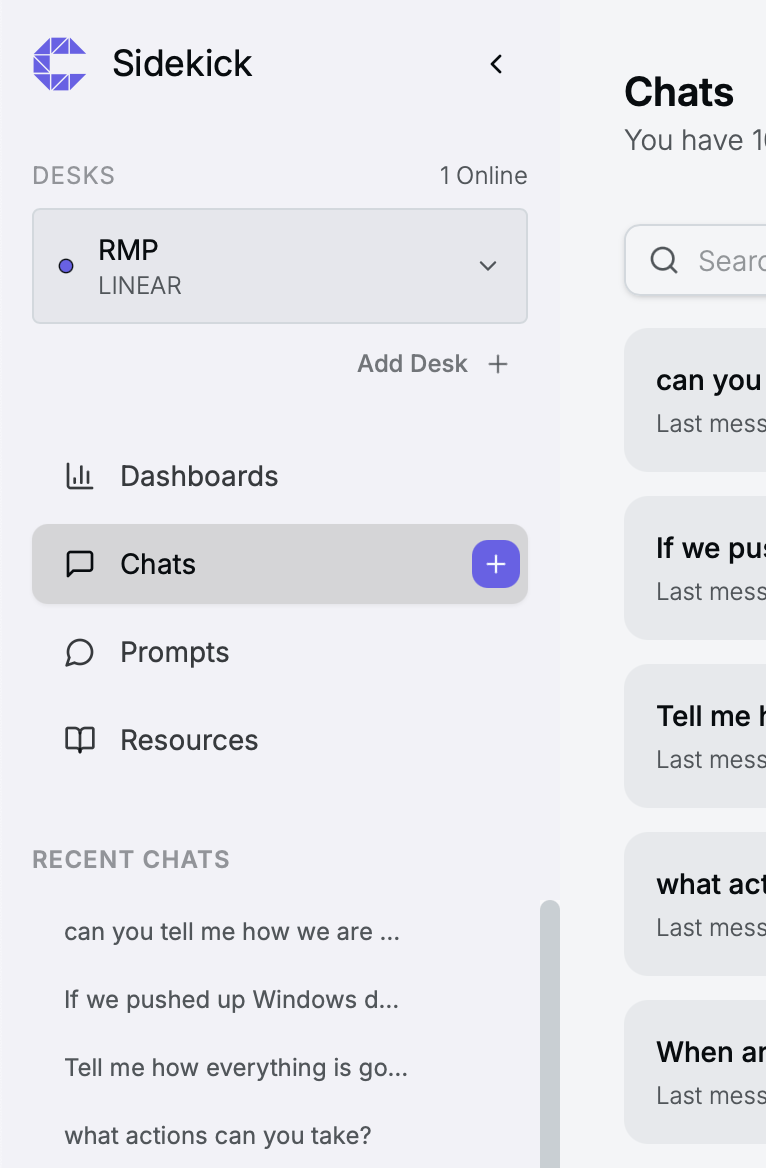This screenshot has height=1168, width=766.
Task: Click the plus icon beside Add Desk
Action: click(498, 364)
